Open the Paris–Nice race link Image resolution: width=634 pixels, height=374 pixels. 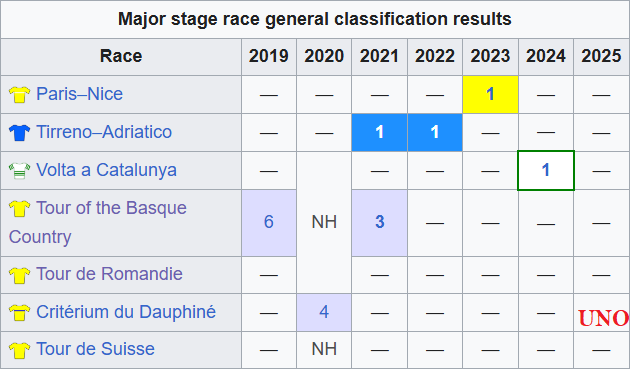tap(80, 94)
